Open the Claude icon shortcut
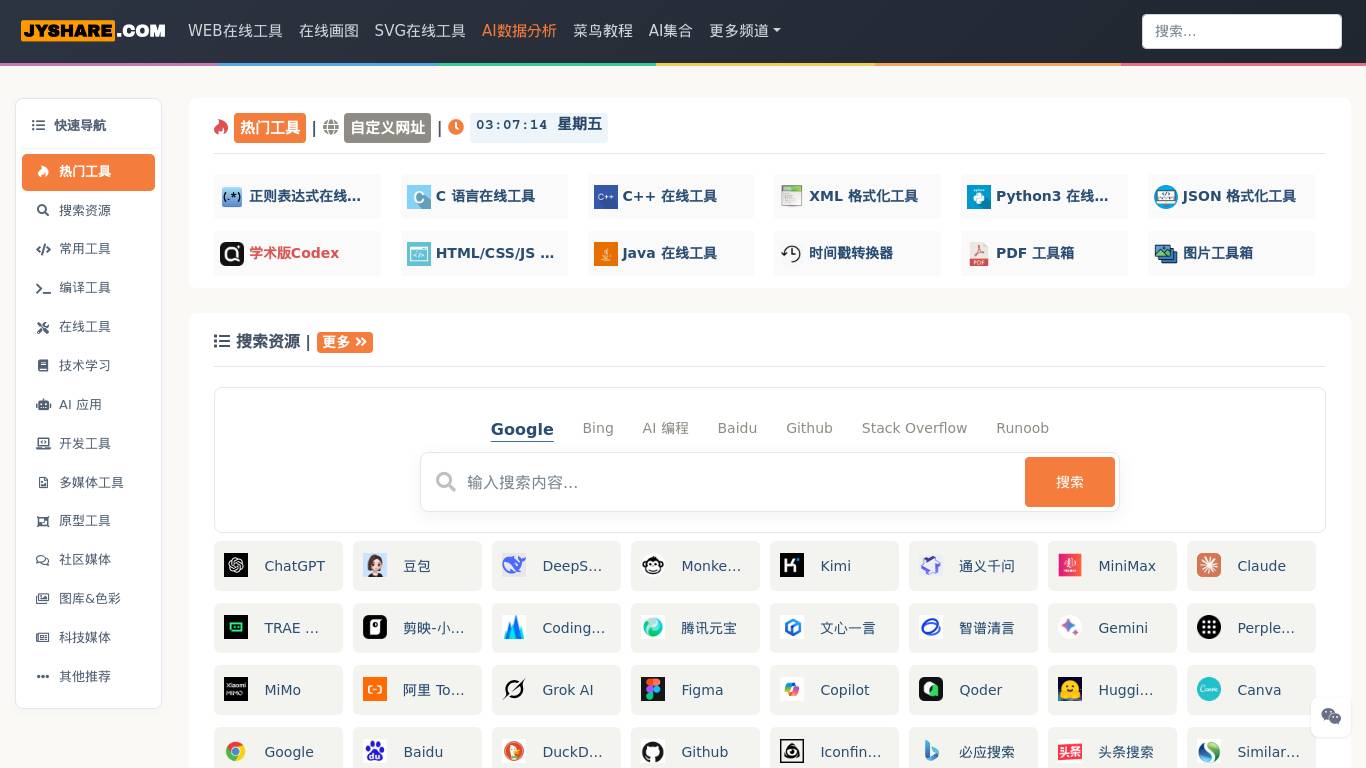This screenshot has width=1366, height=768. [1209, 566]
